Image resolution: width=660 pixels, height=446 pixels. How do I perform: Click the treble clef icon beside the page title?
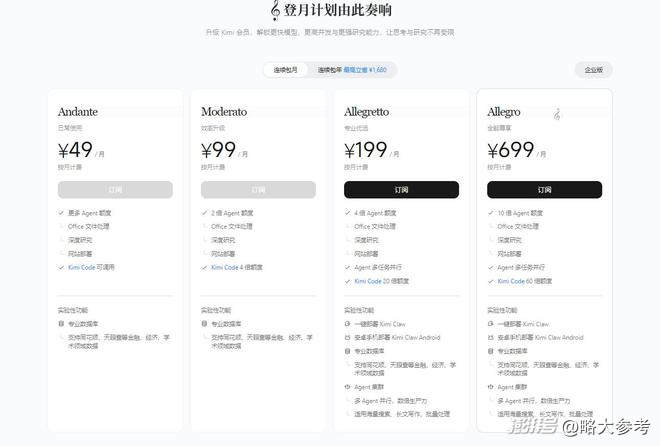pyautogui.click(x=275, y=11)
